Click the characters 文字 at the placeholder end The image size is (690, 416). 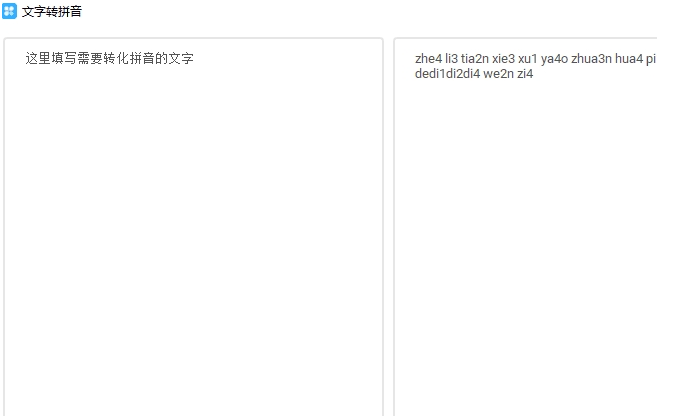[181, 58]
